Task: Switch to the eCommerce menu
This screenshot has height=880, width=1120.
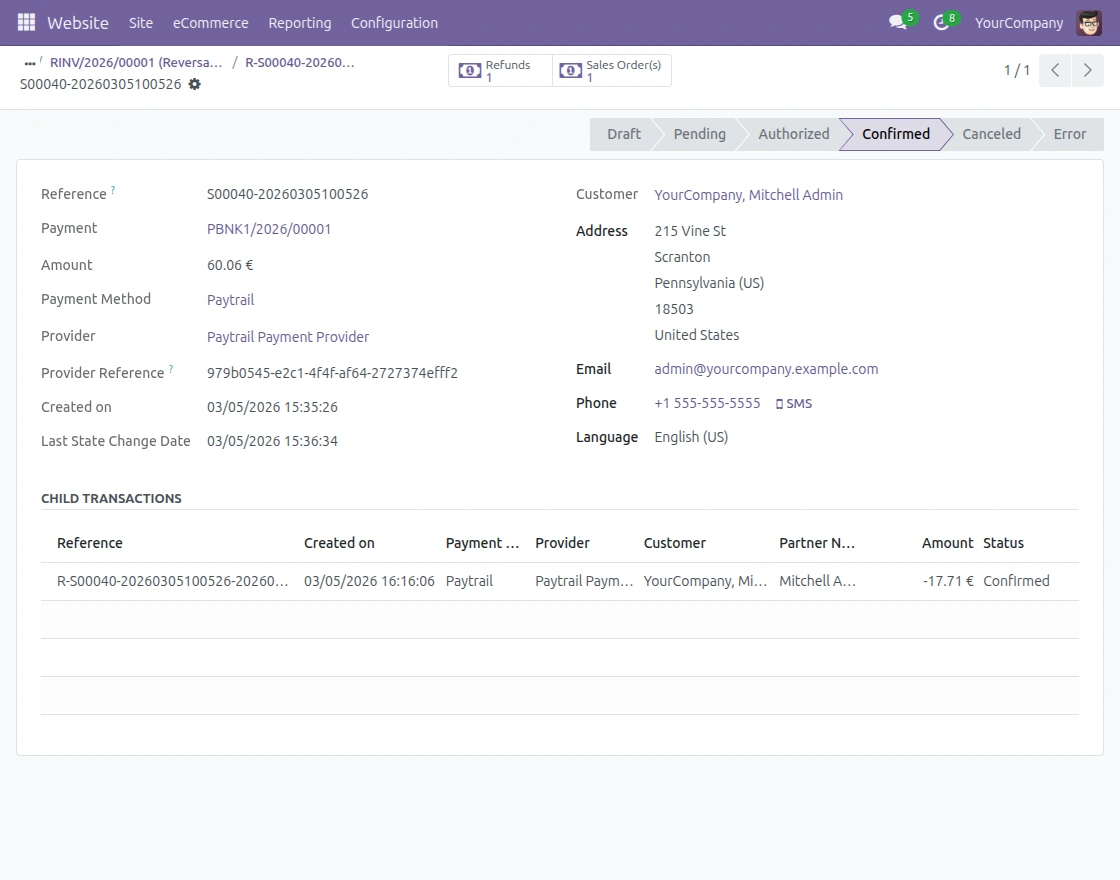Action: 210,22
